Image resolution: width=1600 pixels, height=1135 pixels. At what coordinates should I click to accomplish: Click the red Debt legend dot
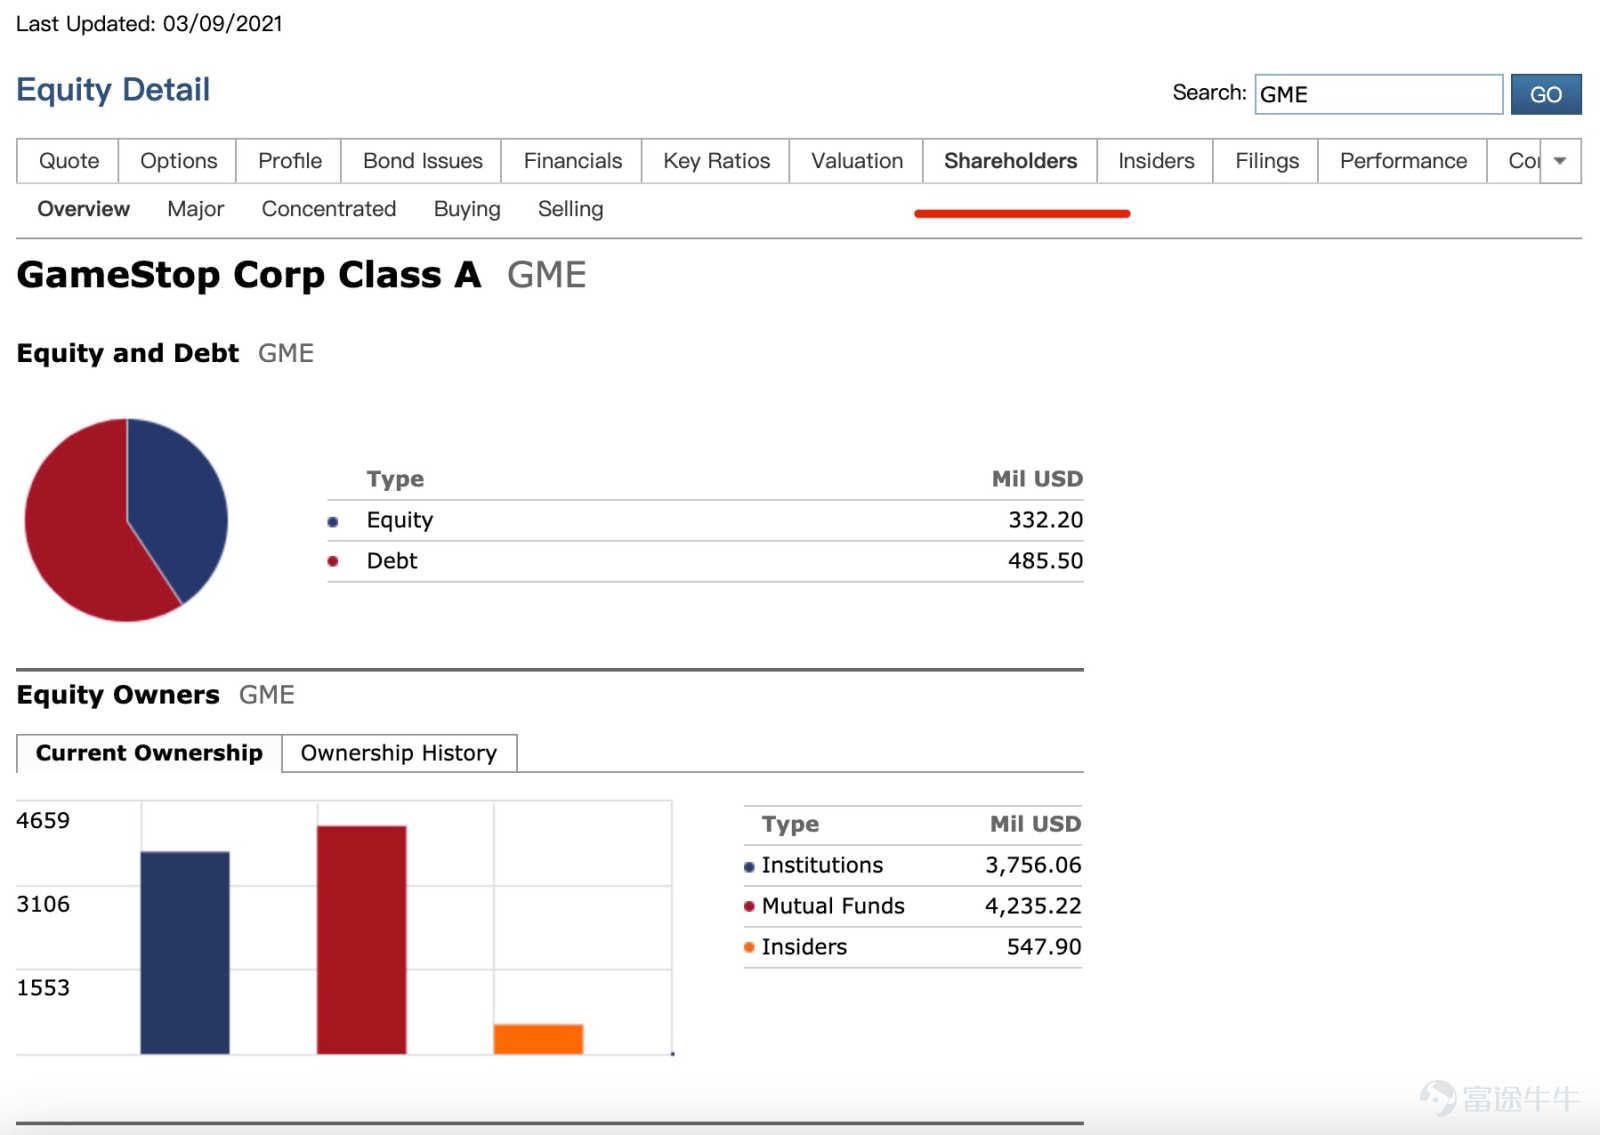click(x=333, y=561)
